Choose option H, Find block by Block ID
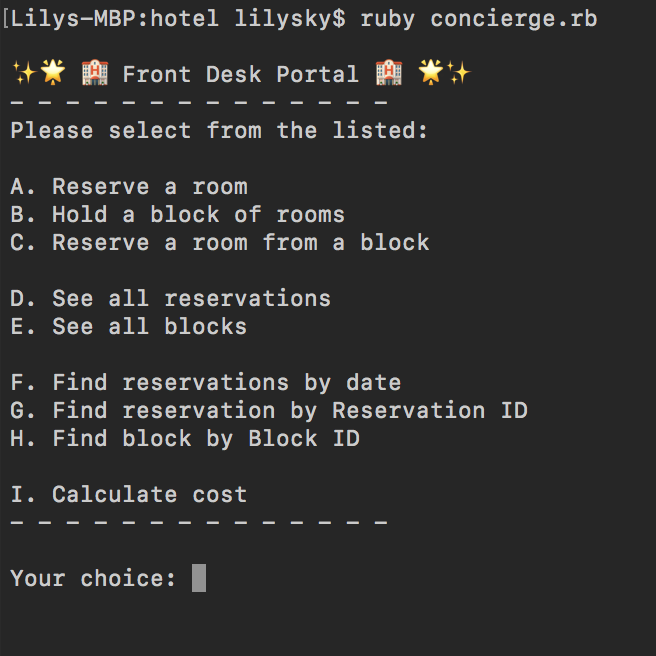656x656 pixels. [x=185, y=439]
